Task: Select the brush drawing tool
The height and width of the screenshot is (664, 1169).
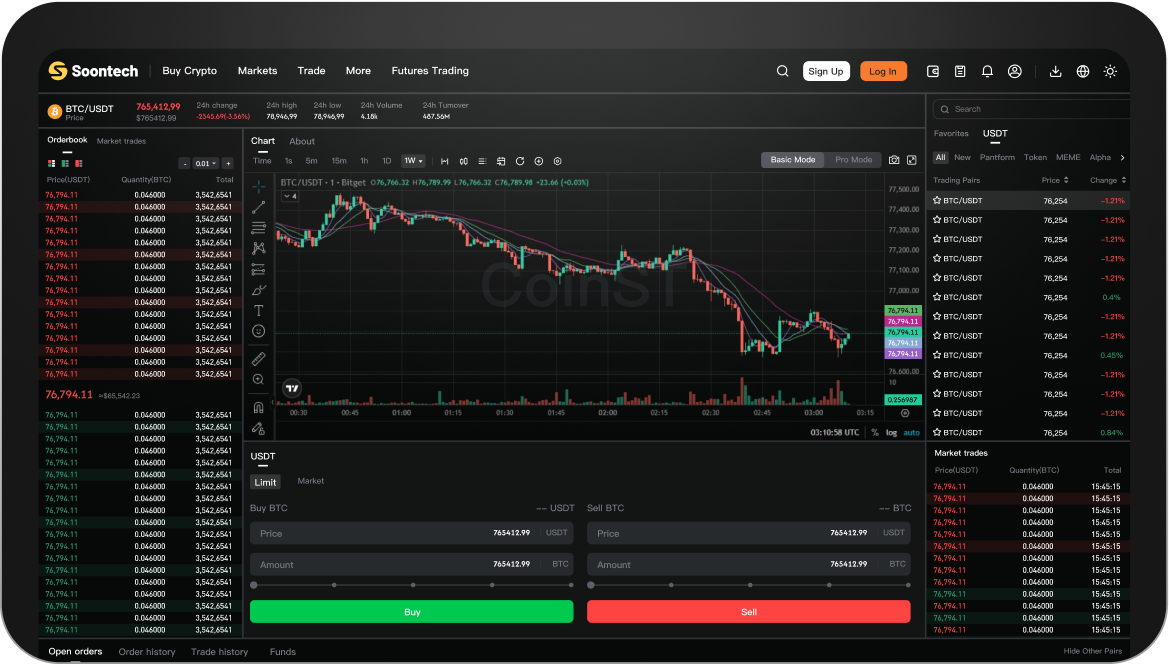Action: 259,290
